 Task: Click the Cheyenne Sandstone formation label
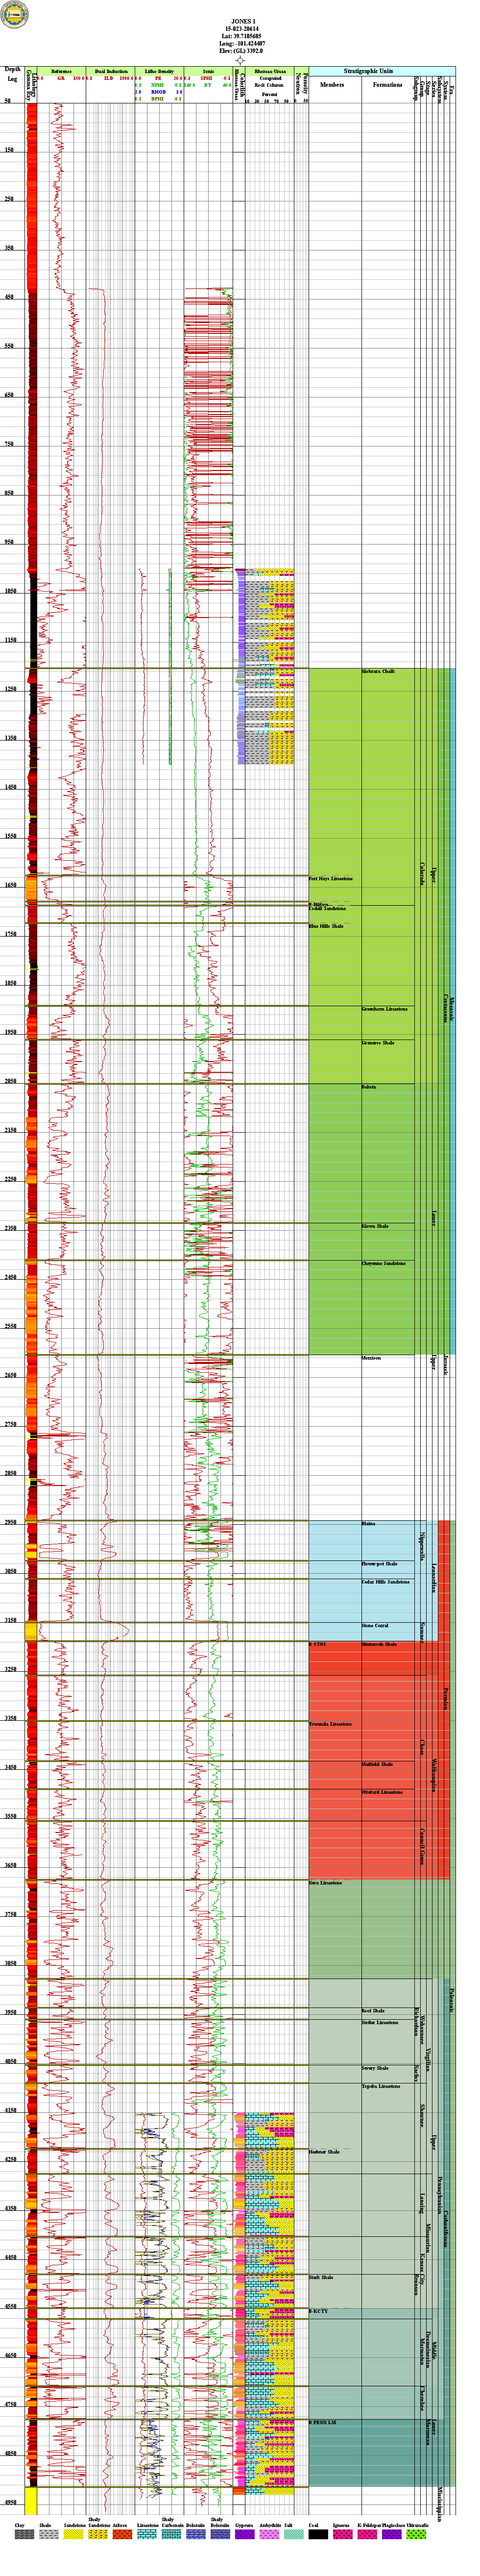tap(384, 1263)
